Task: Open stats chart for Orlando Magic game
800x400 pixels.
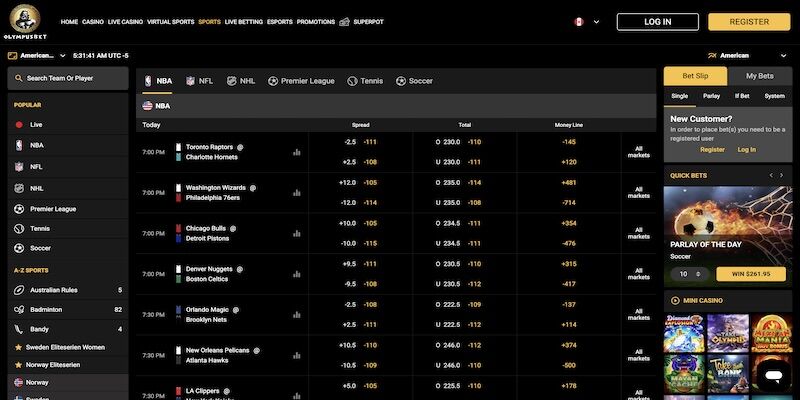Action: (x=297, y=315)
